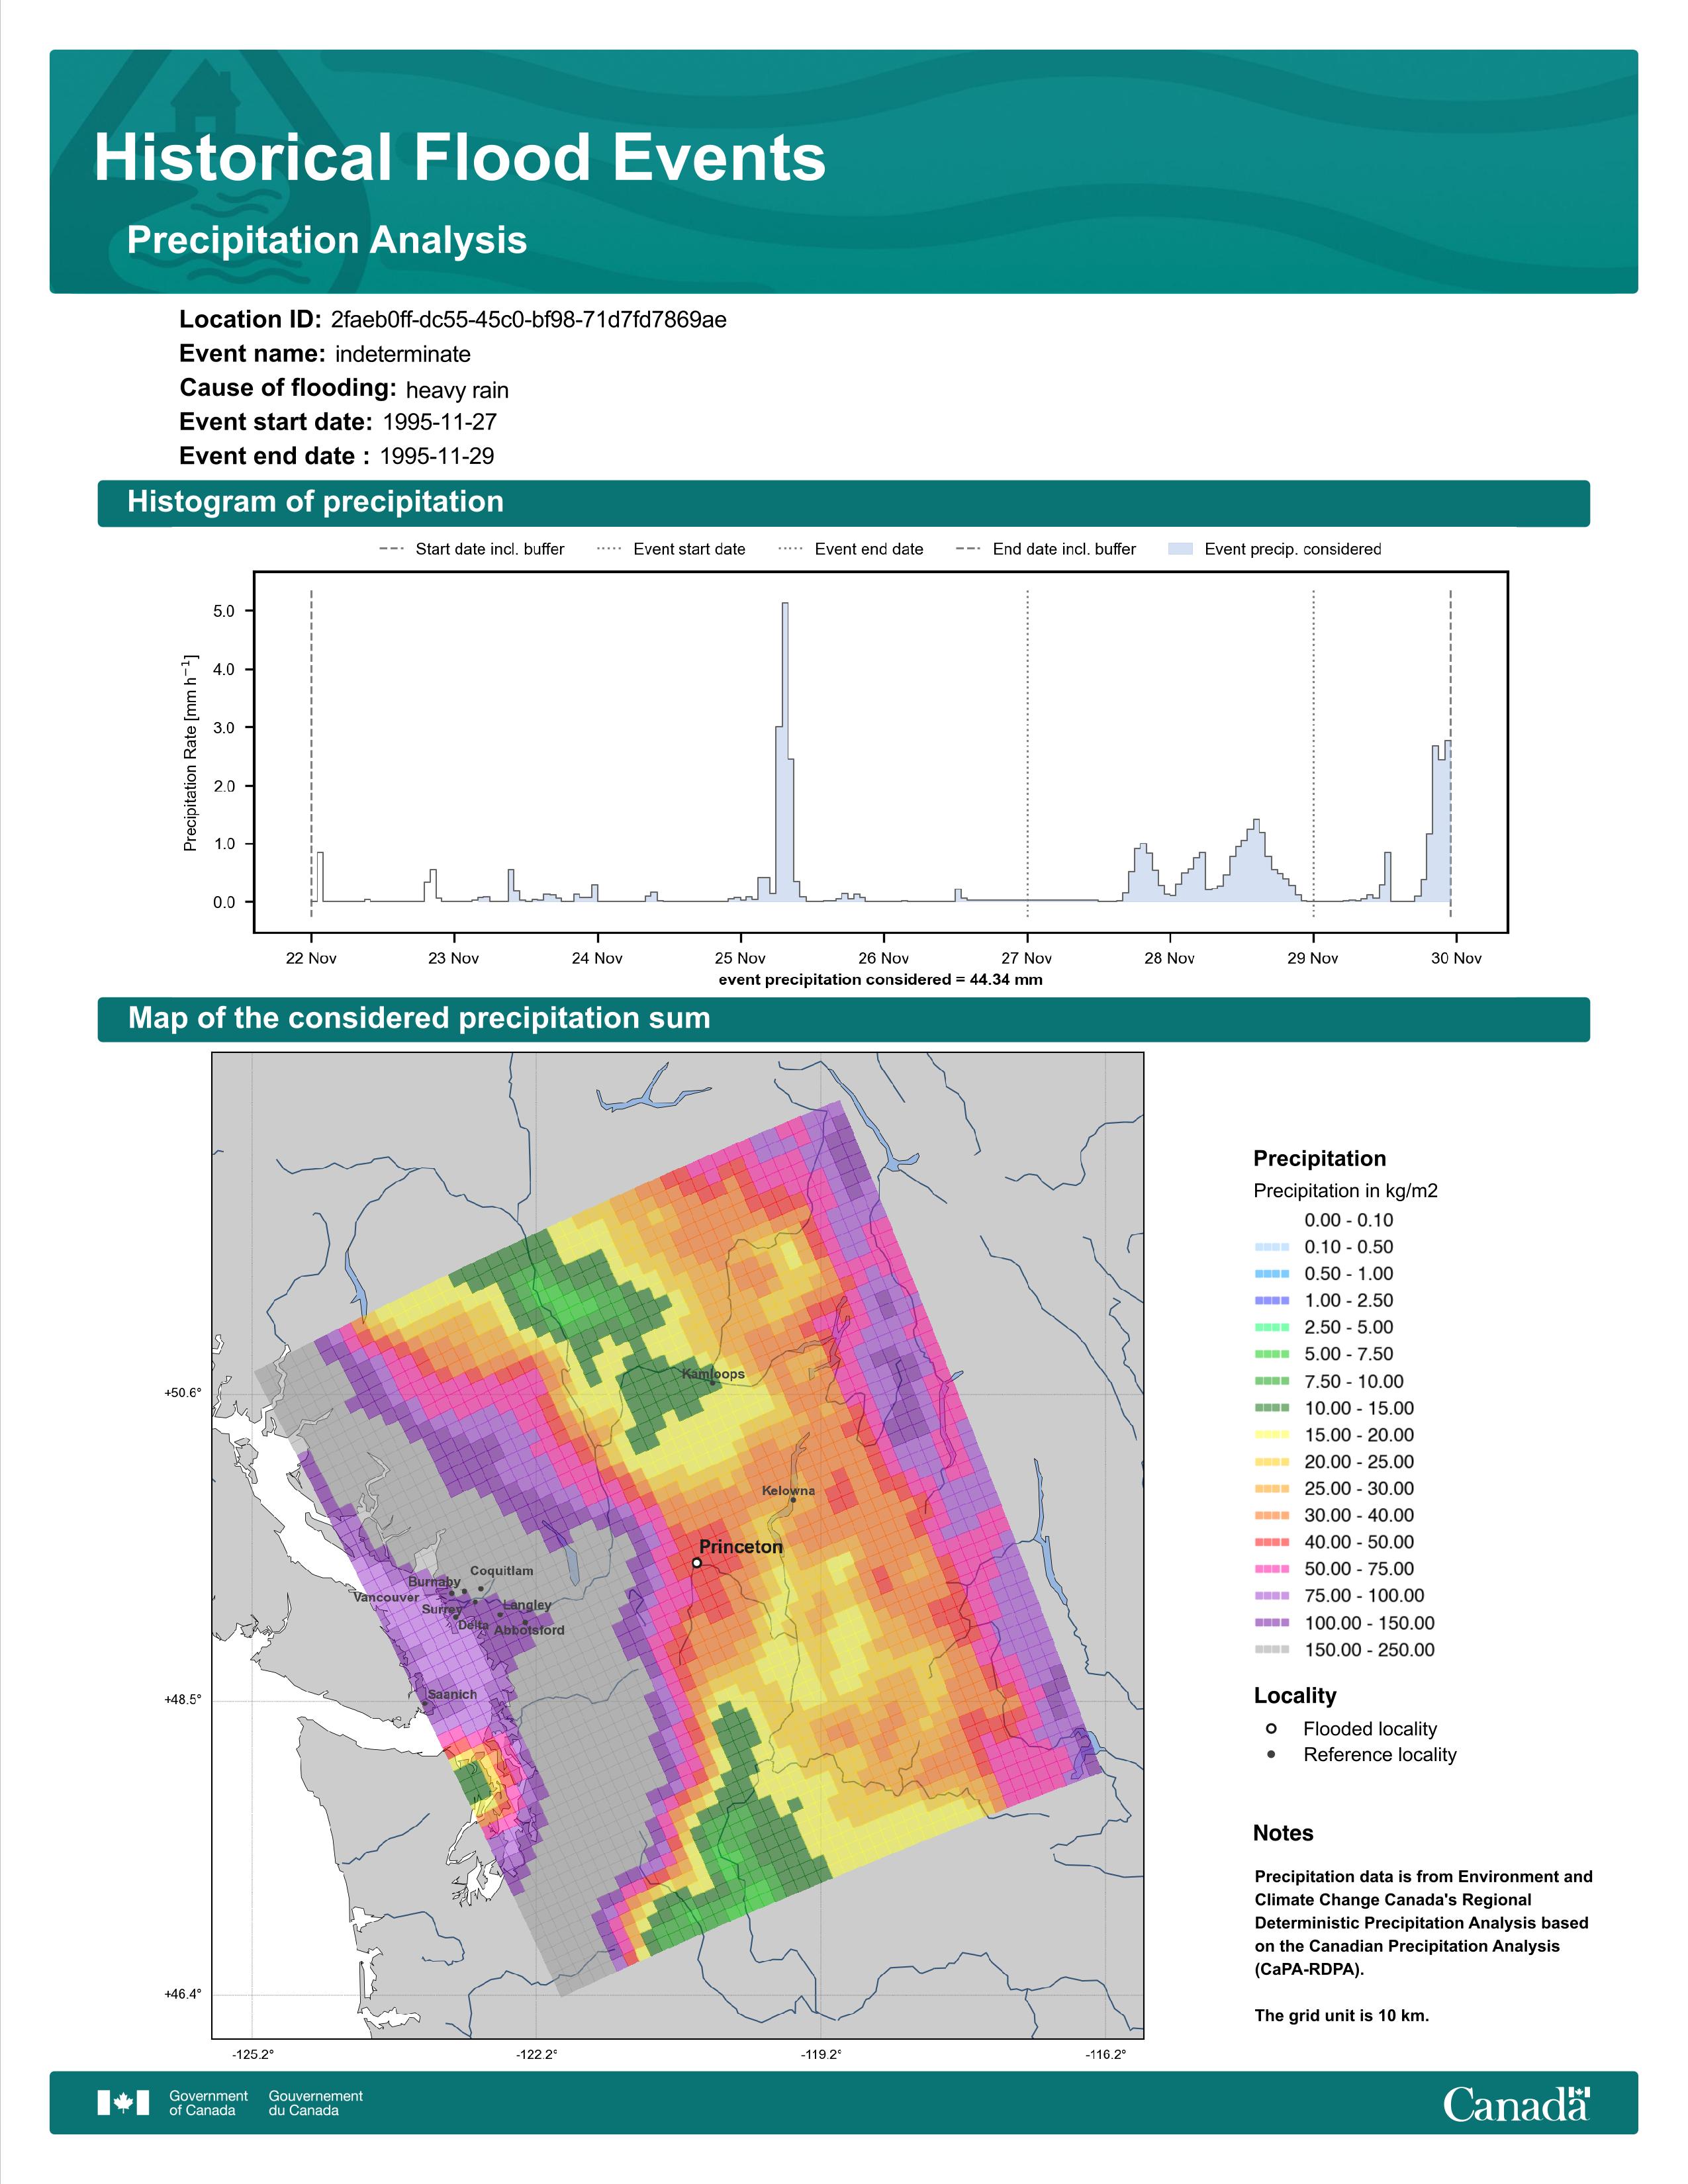Click the 27 Nov x-axis label

click(1027, 958)
